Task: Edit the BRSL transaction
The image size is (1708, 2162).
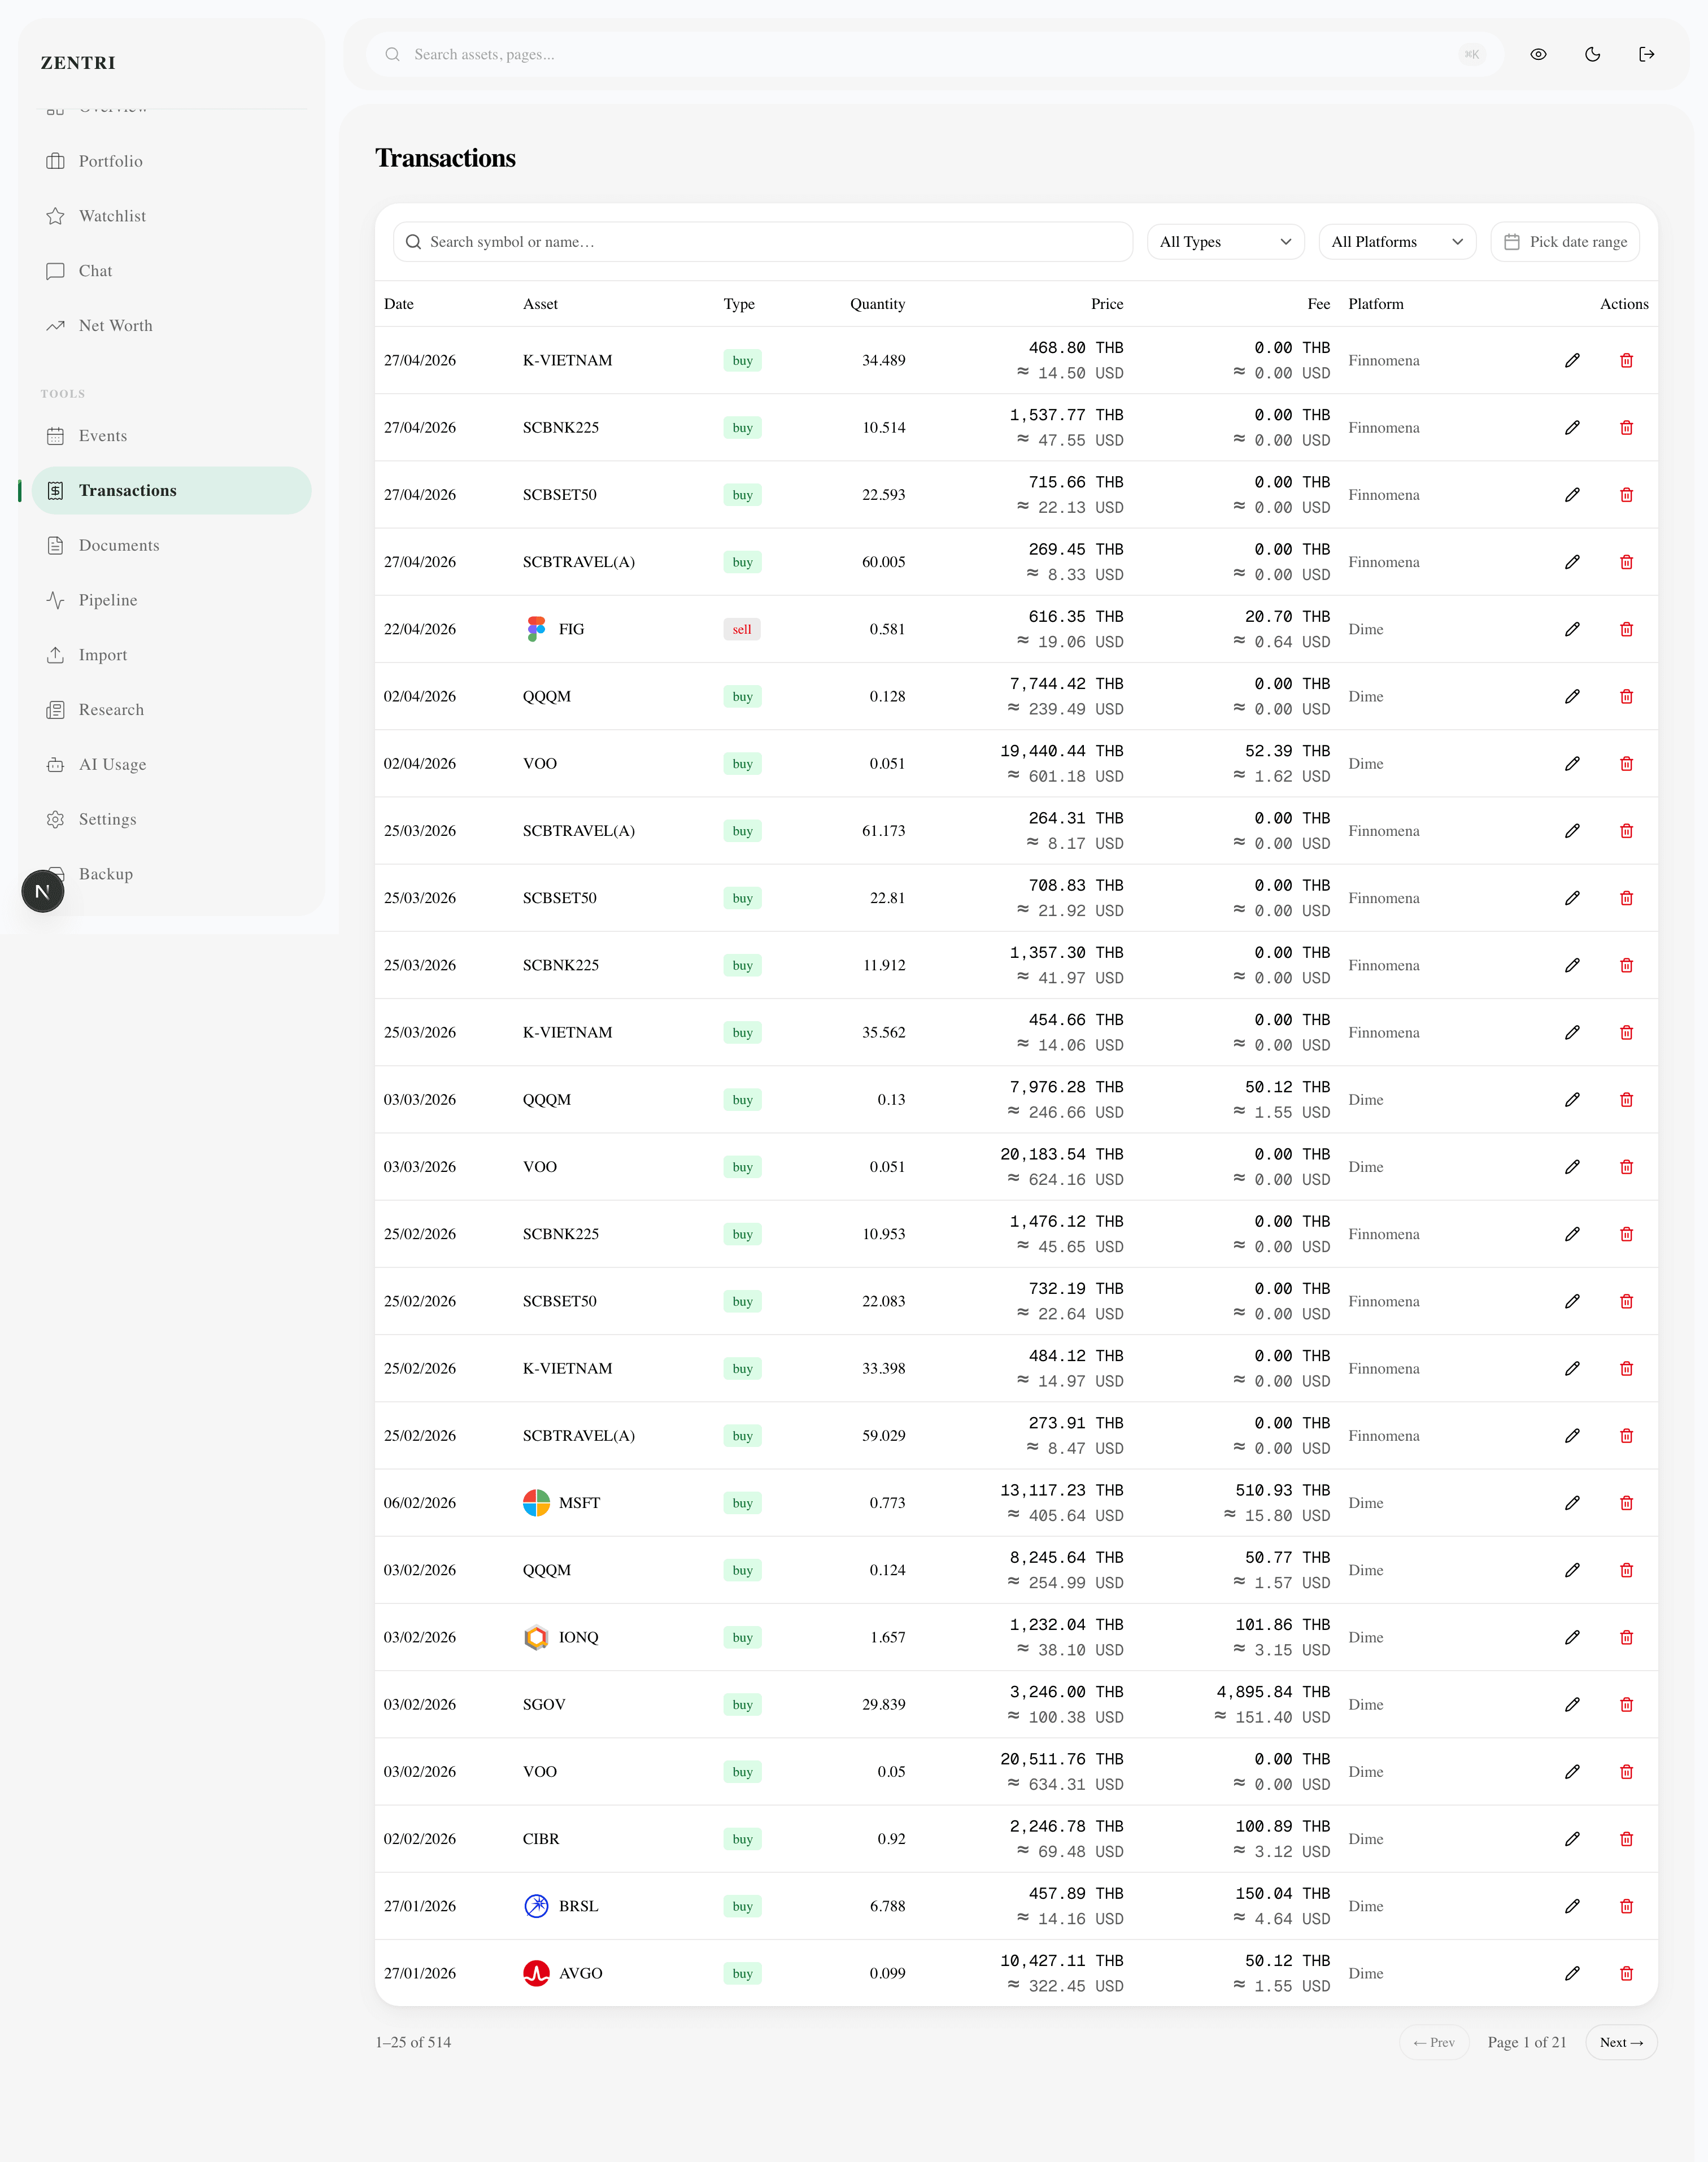Action: click(1572, 1906)
